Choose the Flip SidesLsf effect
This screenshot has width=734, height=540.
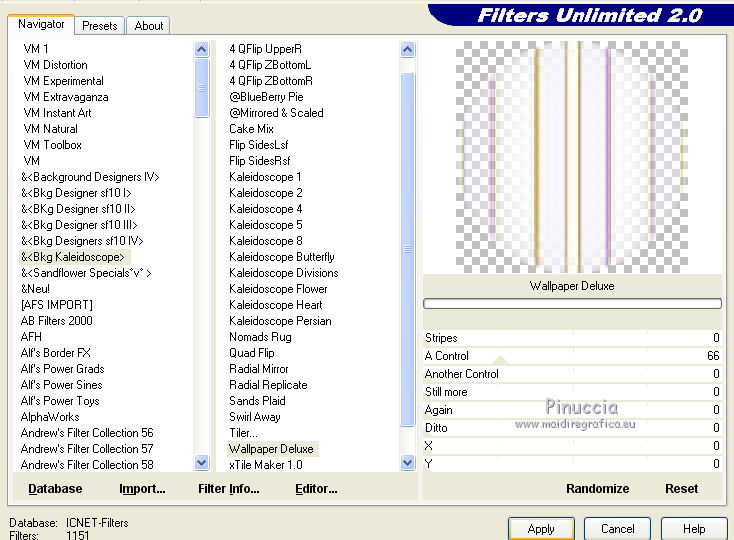258,145
